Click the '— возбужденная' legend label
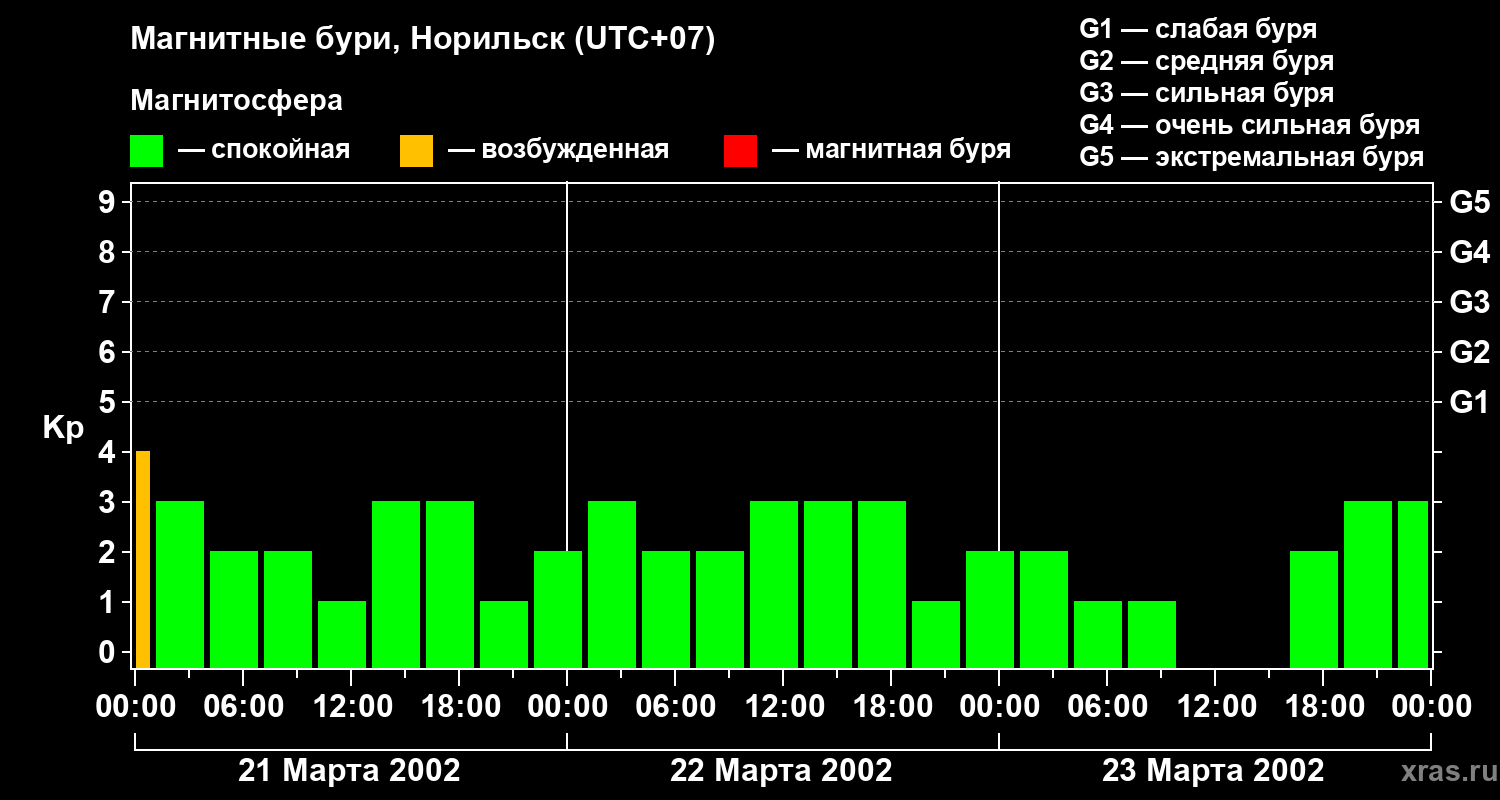The image size is (1500, 800). tap(558, 150)
